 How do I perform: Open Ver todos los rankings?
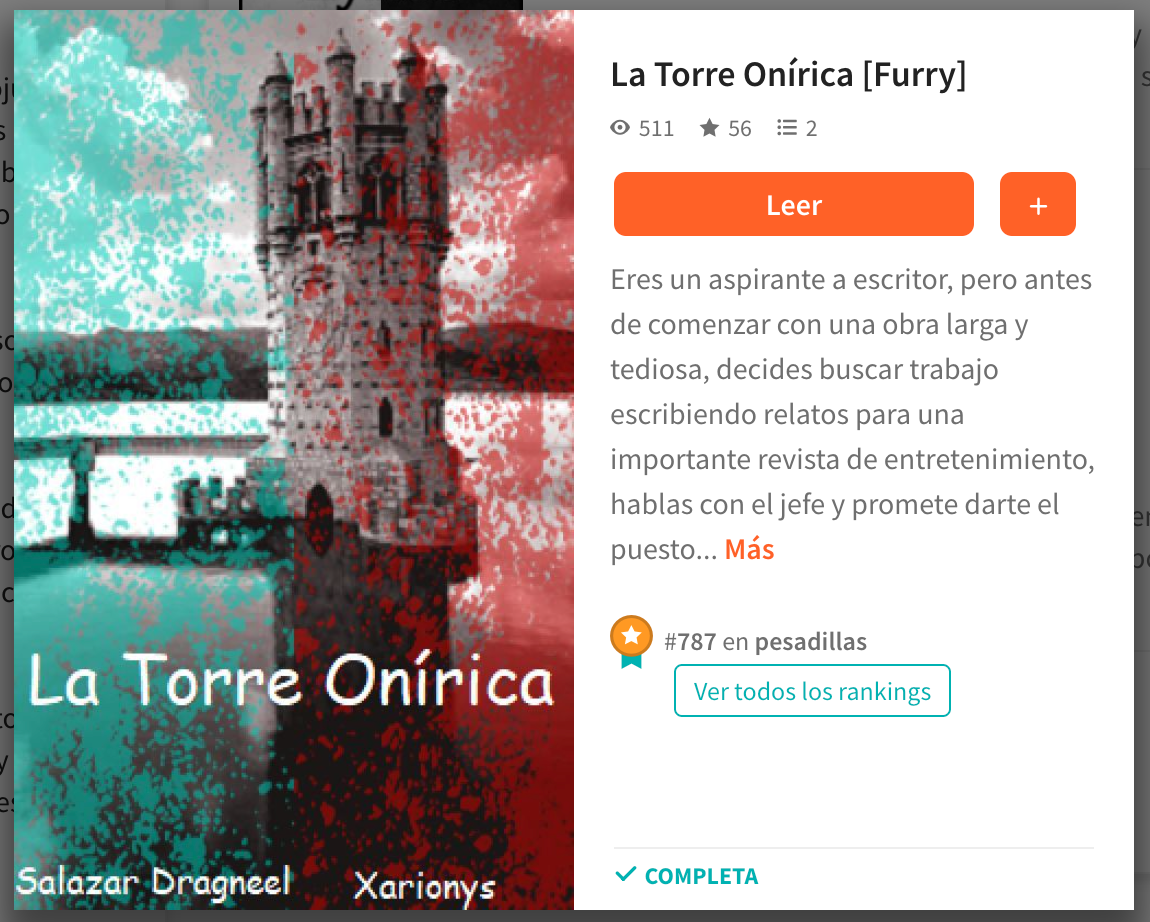812,691
